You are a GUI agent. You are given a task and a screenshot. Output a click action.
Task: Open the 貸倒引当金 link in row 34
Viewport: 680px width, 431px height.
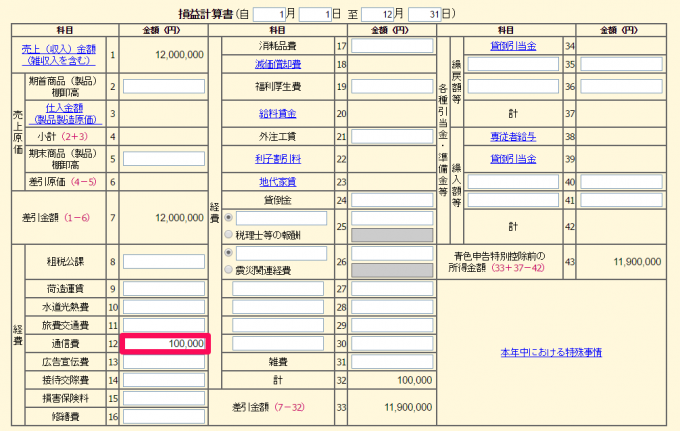(513, 46)
